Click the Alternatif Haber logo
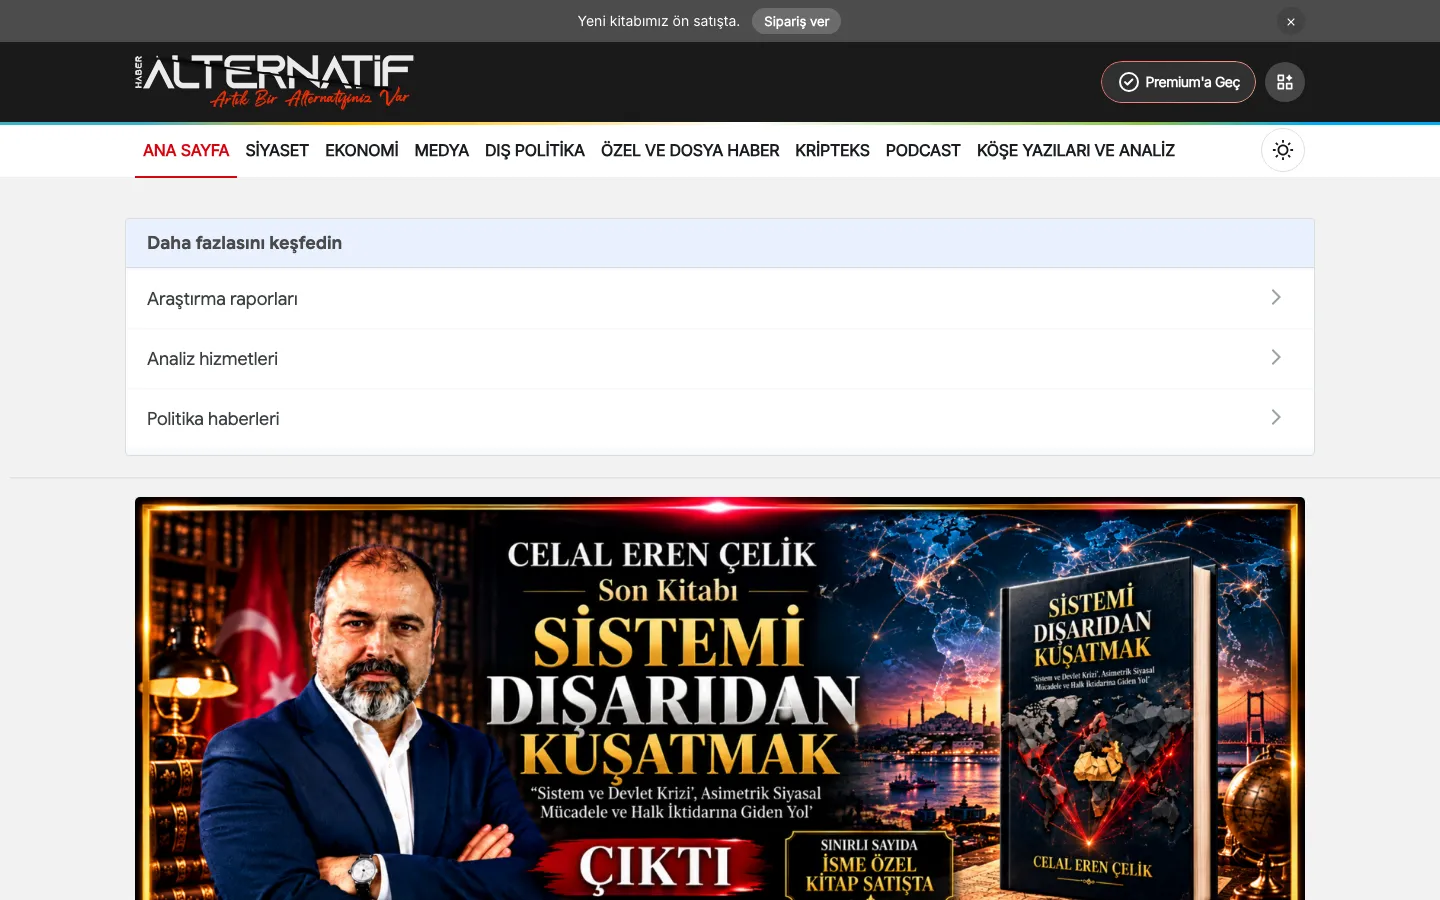This screenshot has height=900, width=1440. click(274, 81)
